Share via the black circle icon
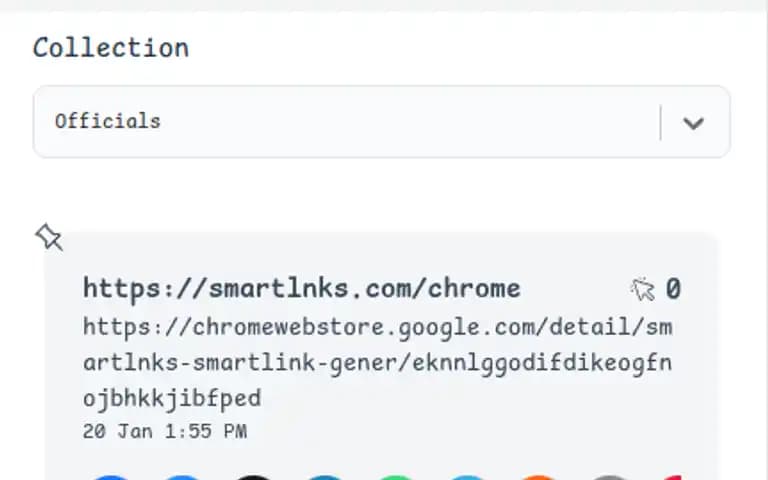The height and width of the screenshot is (480, 768). (x=253, y=478)
